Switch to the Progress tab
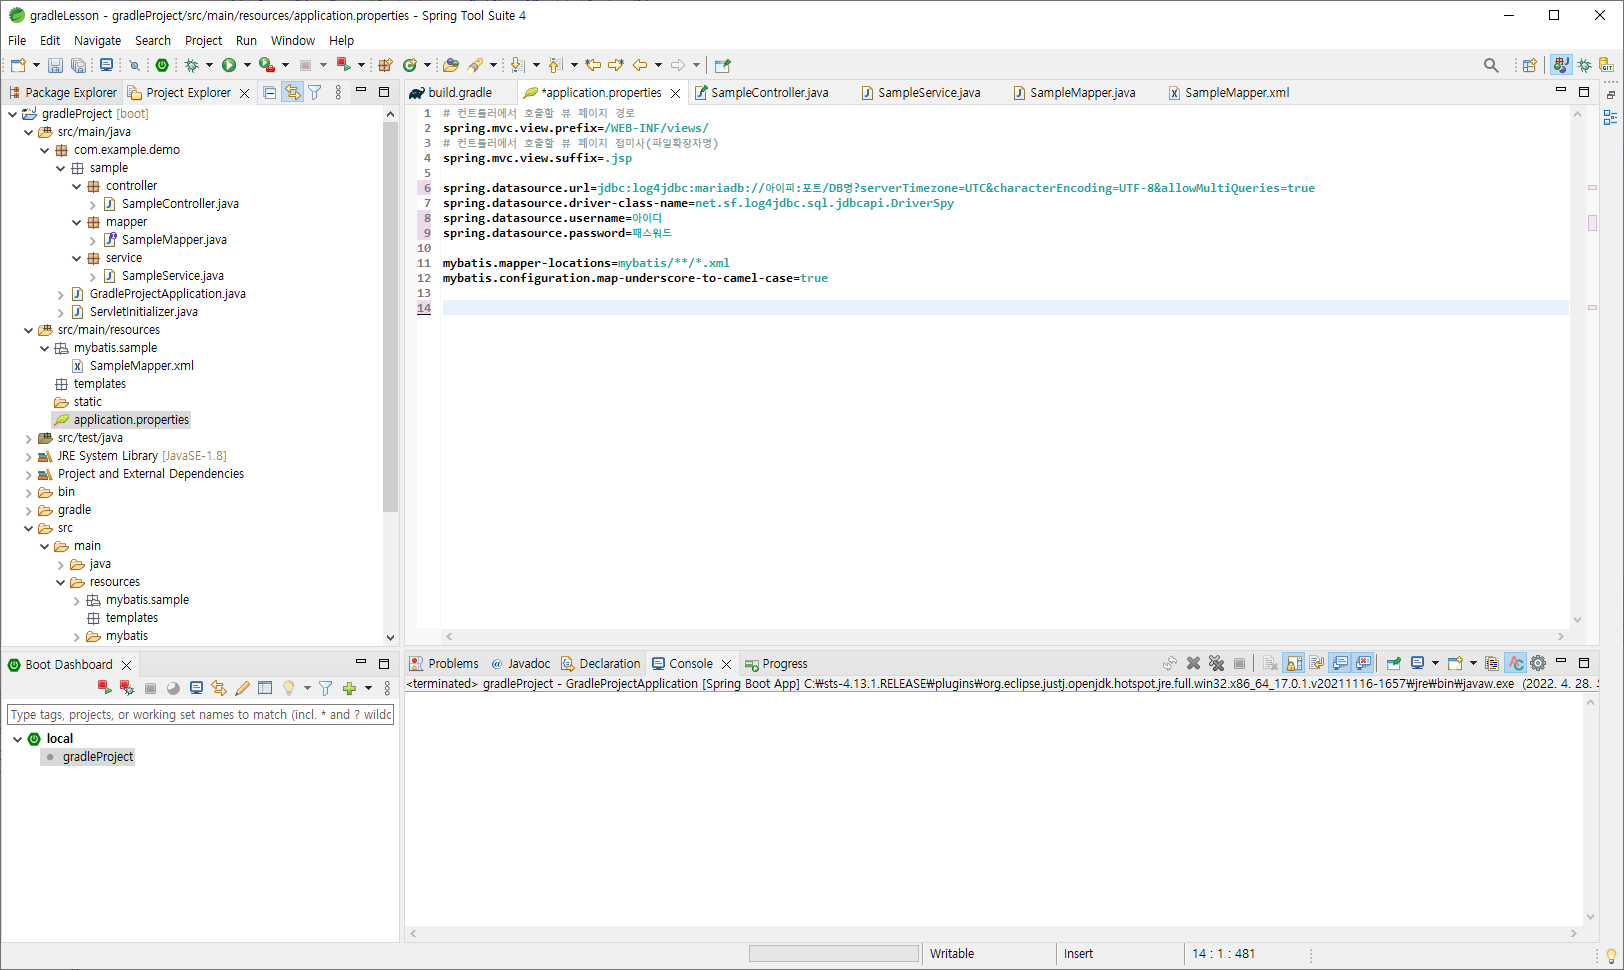1624x970 pixels. [x=775, y=663]
